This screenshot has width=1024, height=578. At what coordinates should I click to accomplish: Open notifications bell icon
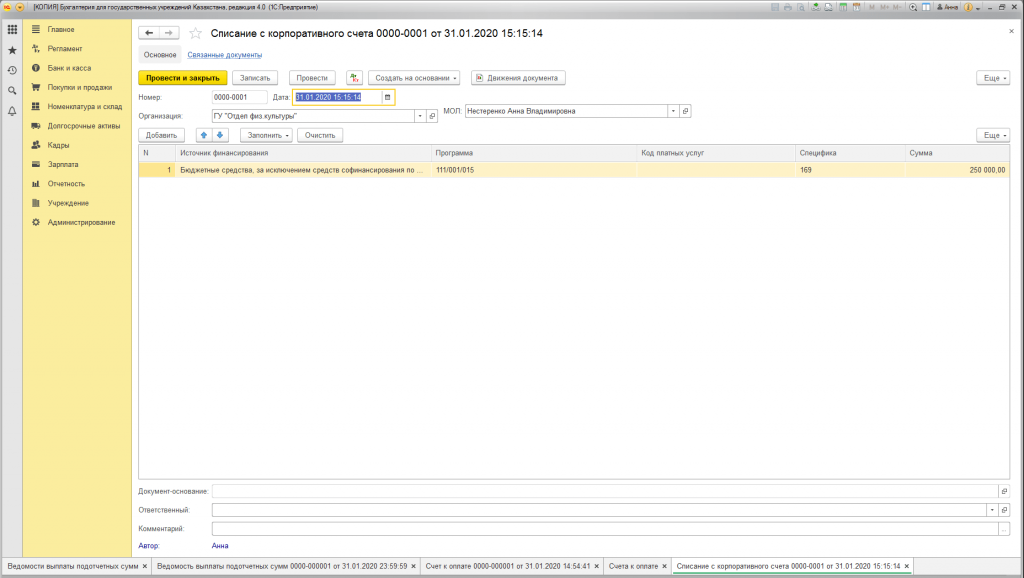coord(12,111)
